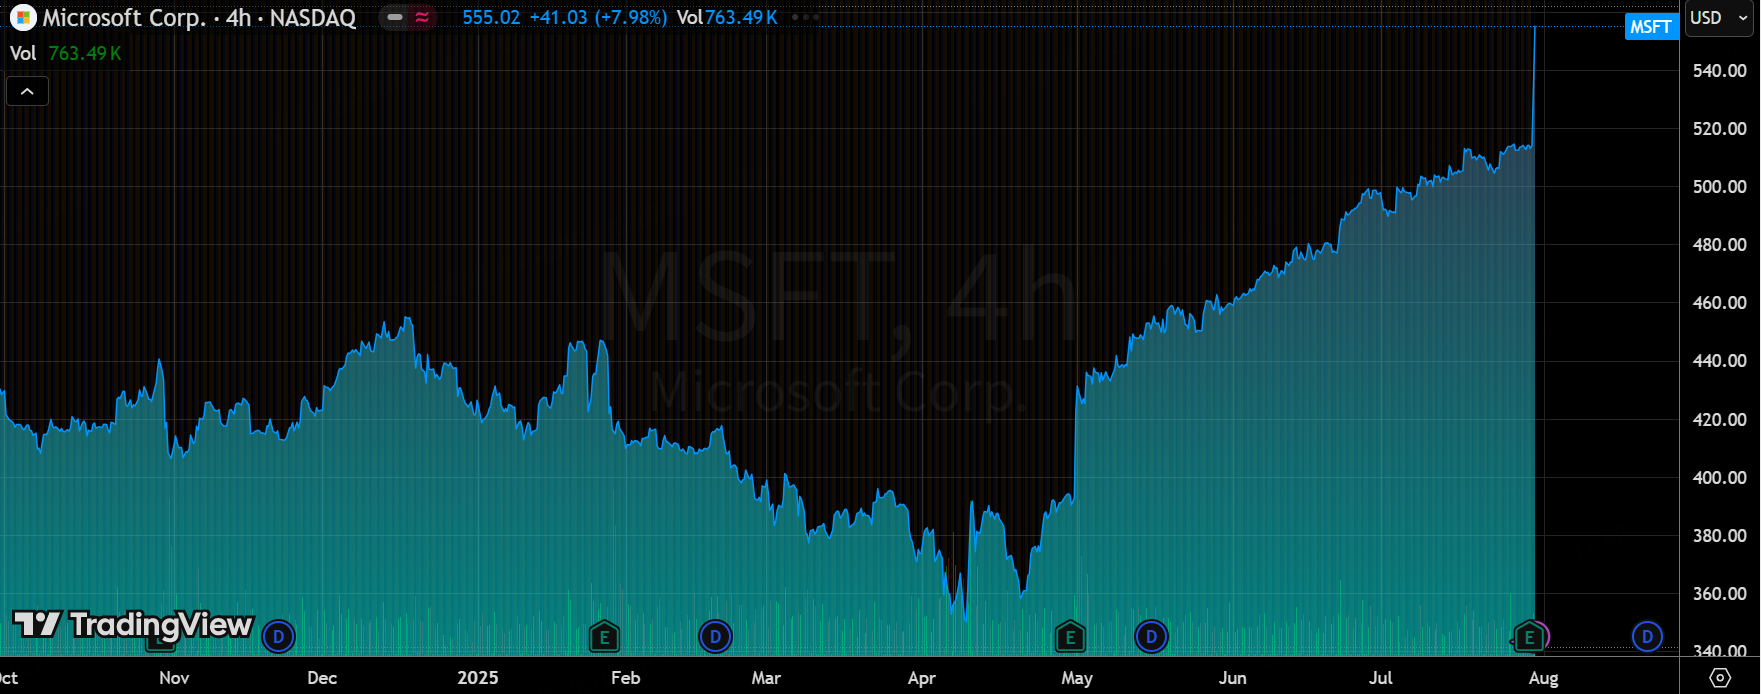
Task: Click the Mar label on the time axis
Action: (x=766, y=678)
